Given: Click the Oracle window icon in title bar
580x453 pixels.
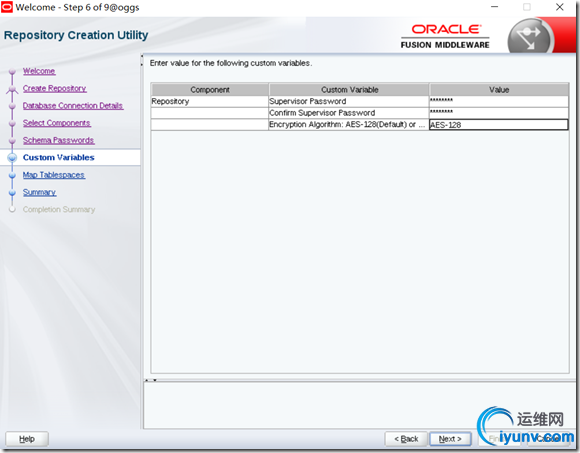Looking at the screenshot, I should click(7, 7).
